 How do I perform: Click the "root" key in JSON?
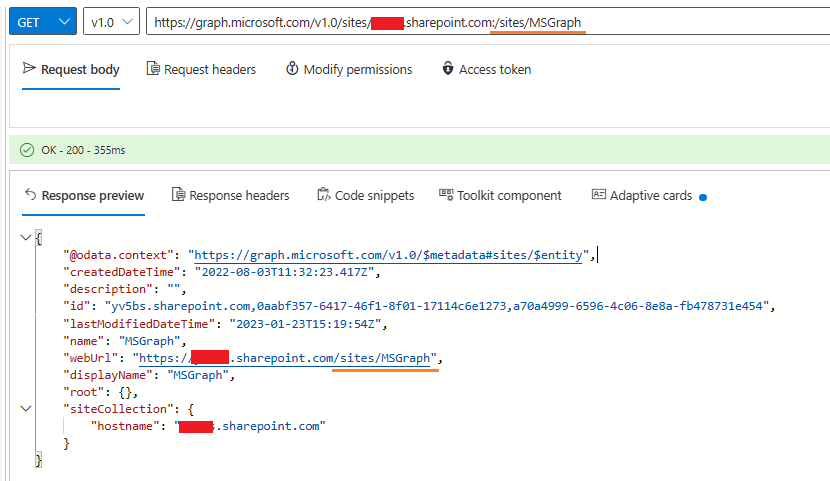coord(83,392)
